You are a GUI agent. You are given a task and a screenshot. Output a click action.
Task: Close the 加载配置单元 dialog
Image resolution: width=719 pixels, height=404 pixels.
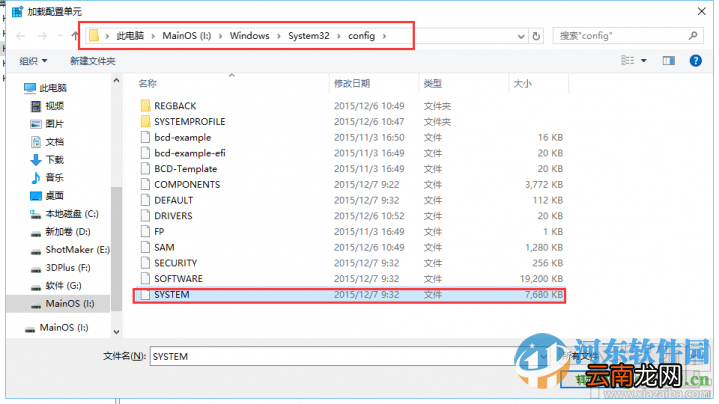tap(702, 11)
